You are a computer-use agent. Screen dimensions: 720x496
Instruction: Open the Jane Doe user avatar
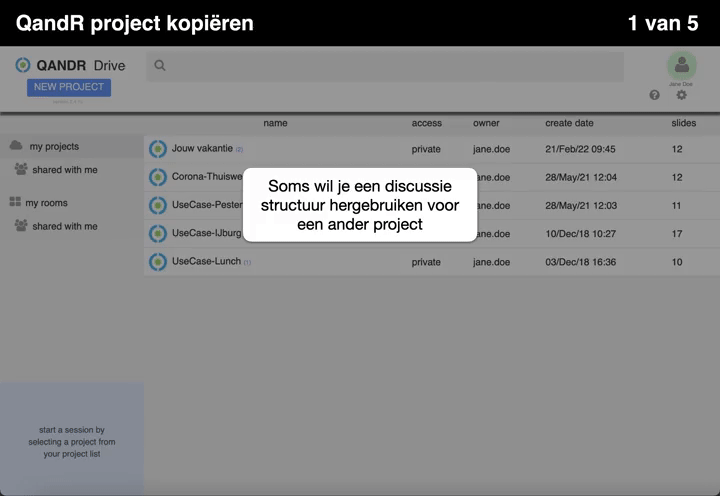coord(681,65)
